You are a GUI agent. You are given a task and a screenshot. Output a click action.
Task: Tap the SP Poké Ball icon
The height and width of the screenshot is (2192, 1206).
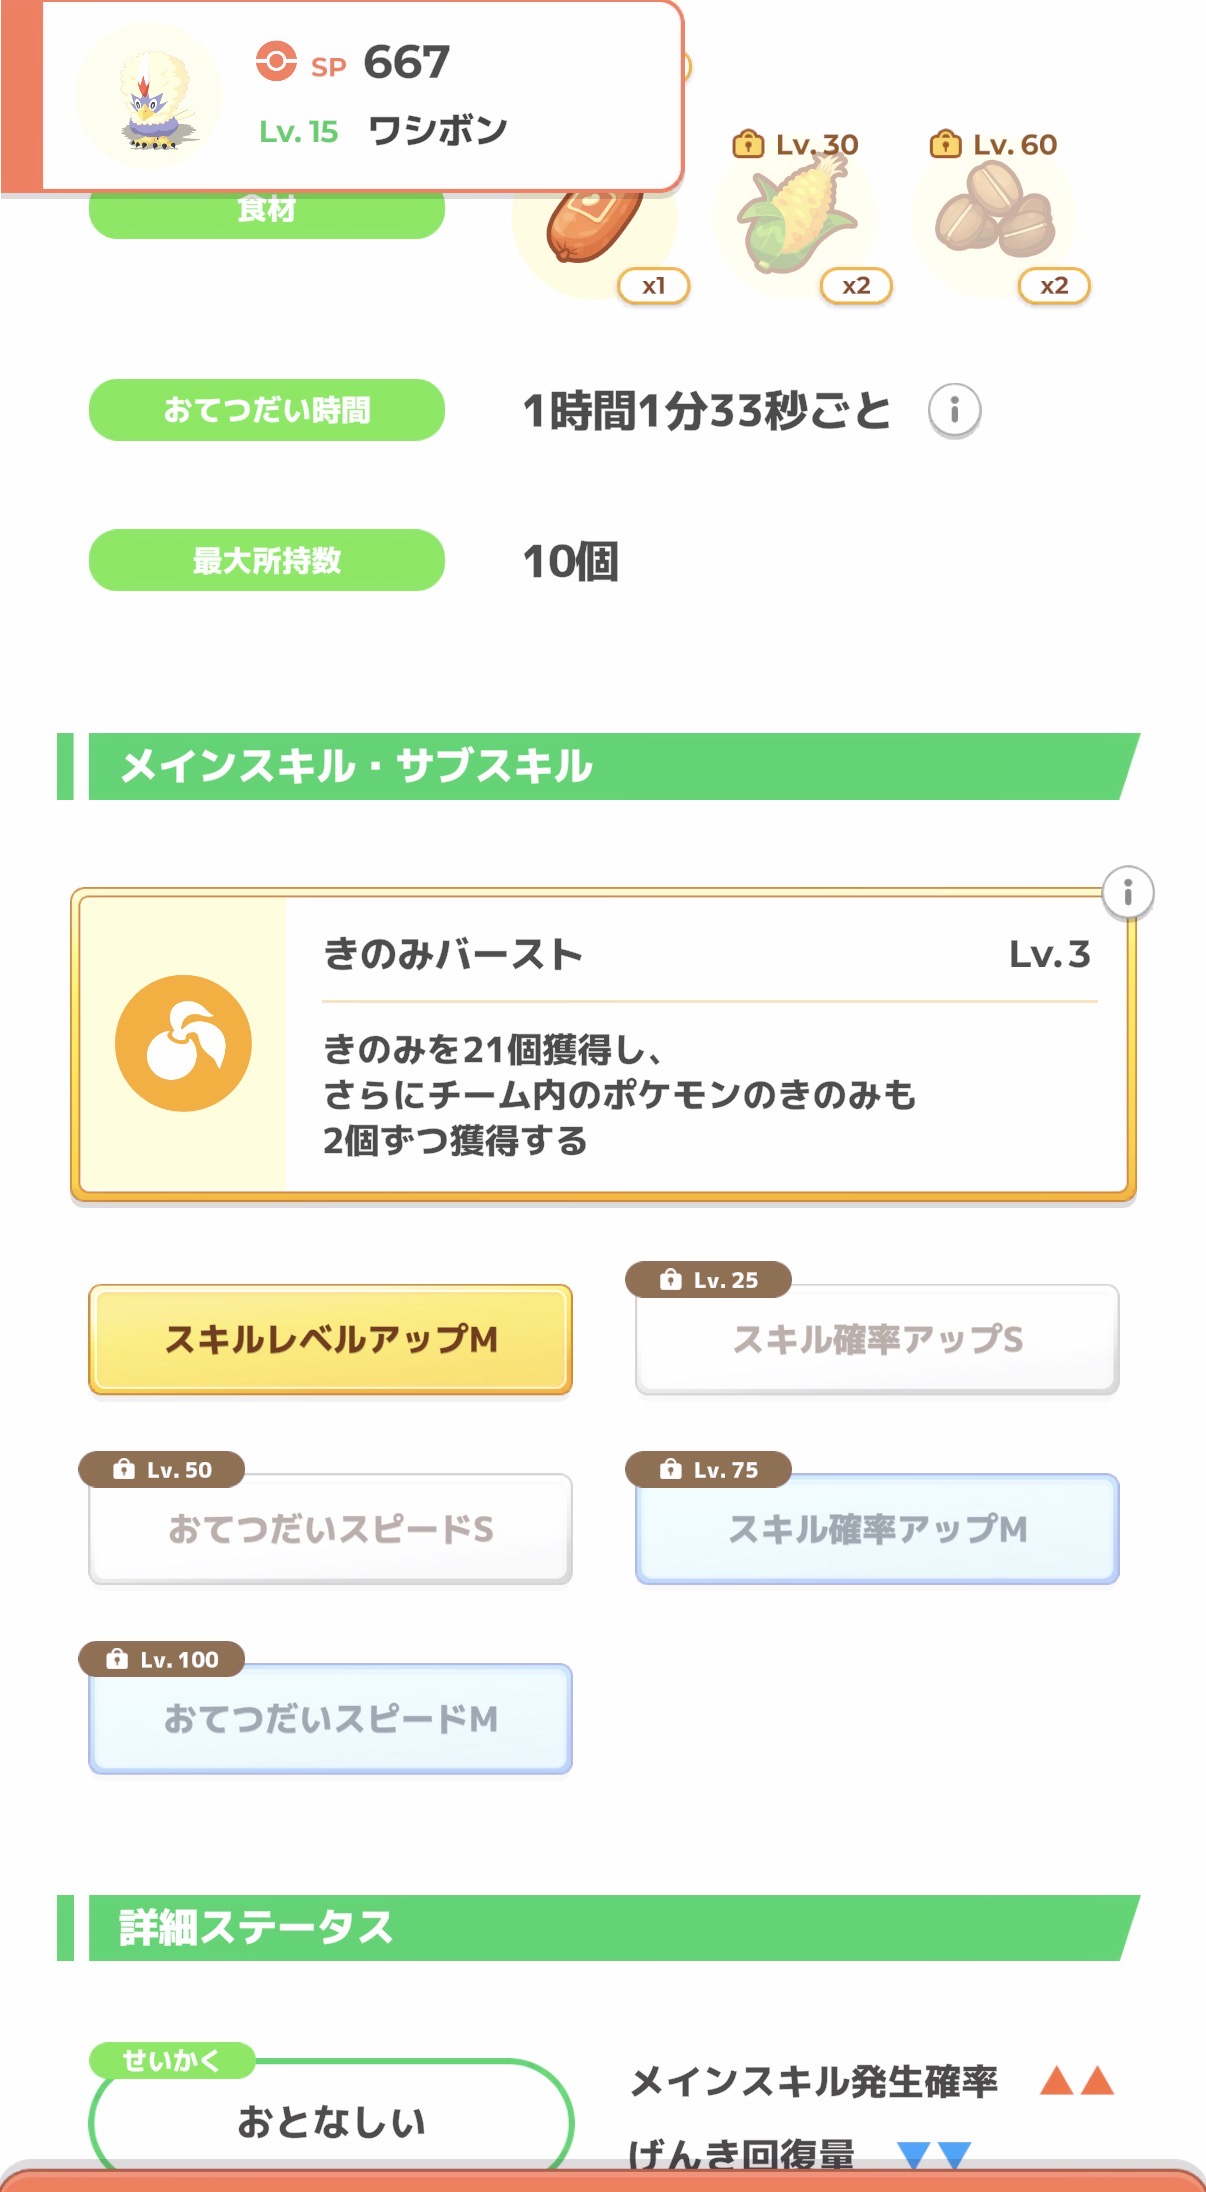pos(276,61)
